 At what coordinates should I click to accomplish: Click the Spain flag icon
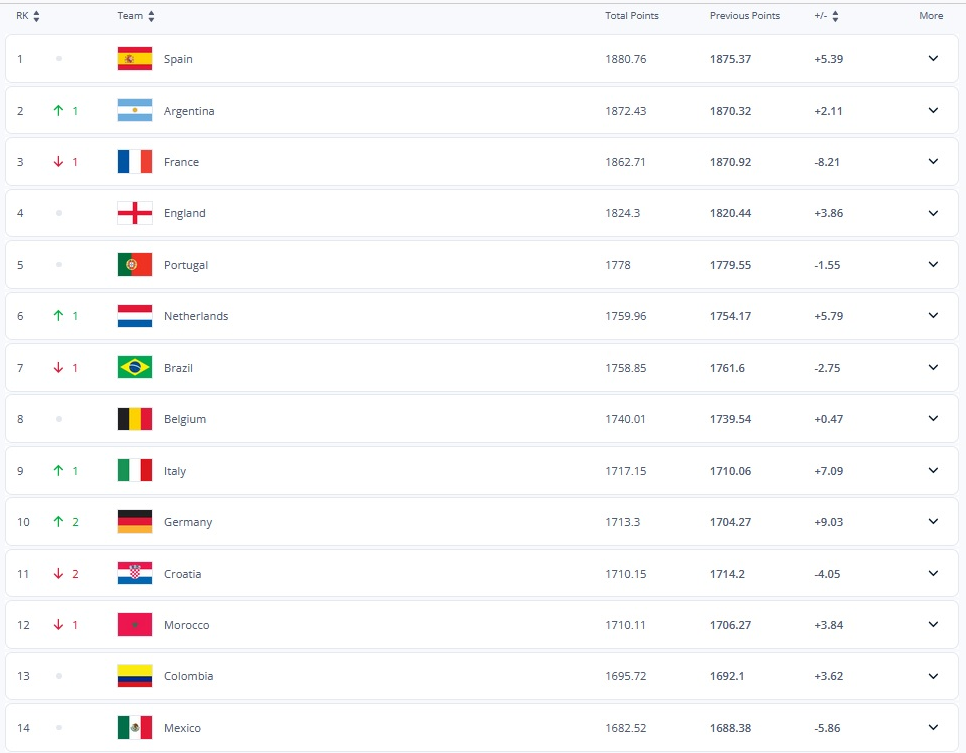[x=135, y=59]
